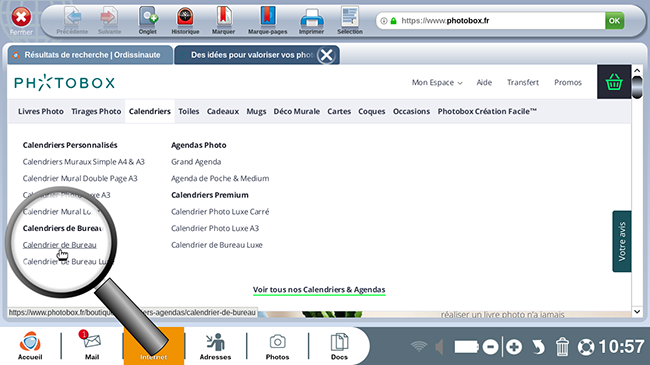Open the Aide link

484,82
